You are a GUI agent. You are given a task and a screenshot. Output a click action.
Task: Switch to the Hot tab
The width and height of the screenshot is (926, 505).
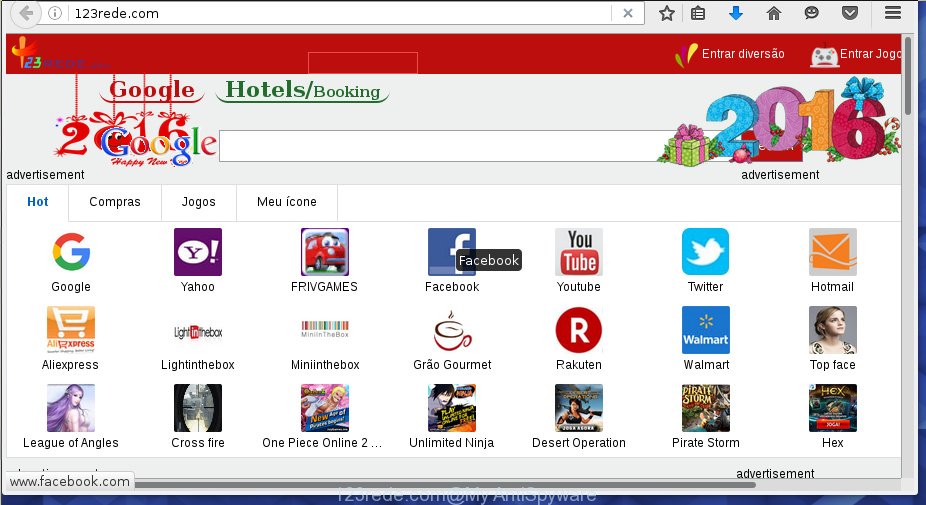(38, 202)
